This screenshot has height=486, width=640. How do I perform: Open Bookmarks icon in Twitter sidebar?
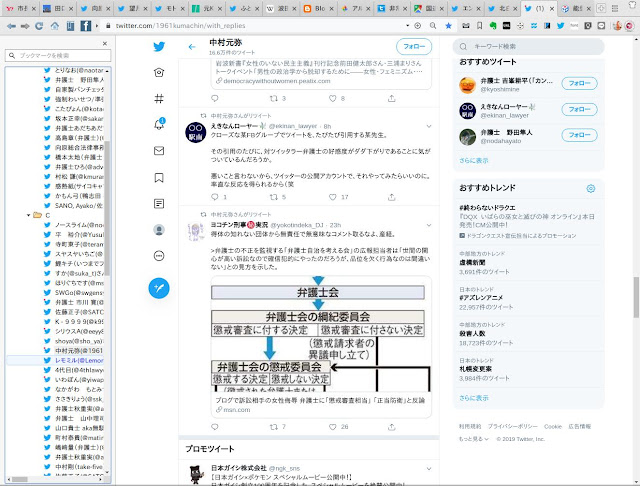(159, 178)
